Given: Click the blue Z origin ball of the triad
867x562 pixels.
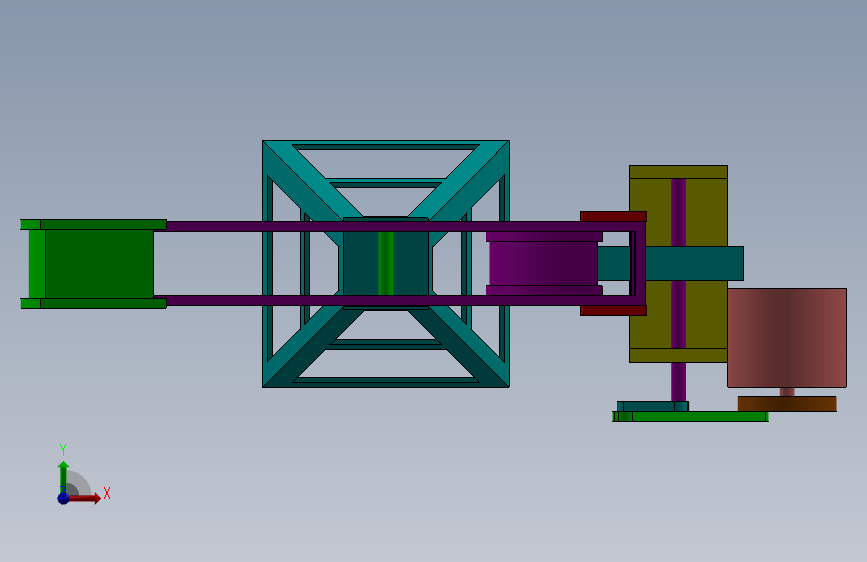Looking at the screenshot, I should click(63, 498).
